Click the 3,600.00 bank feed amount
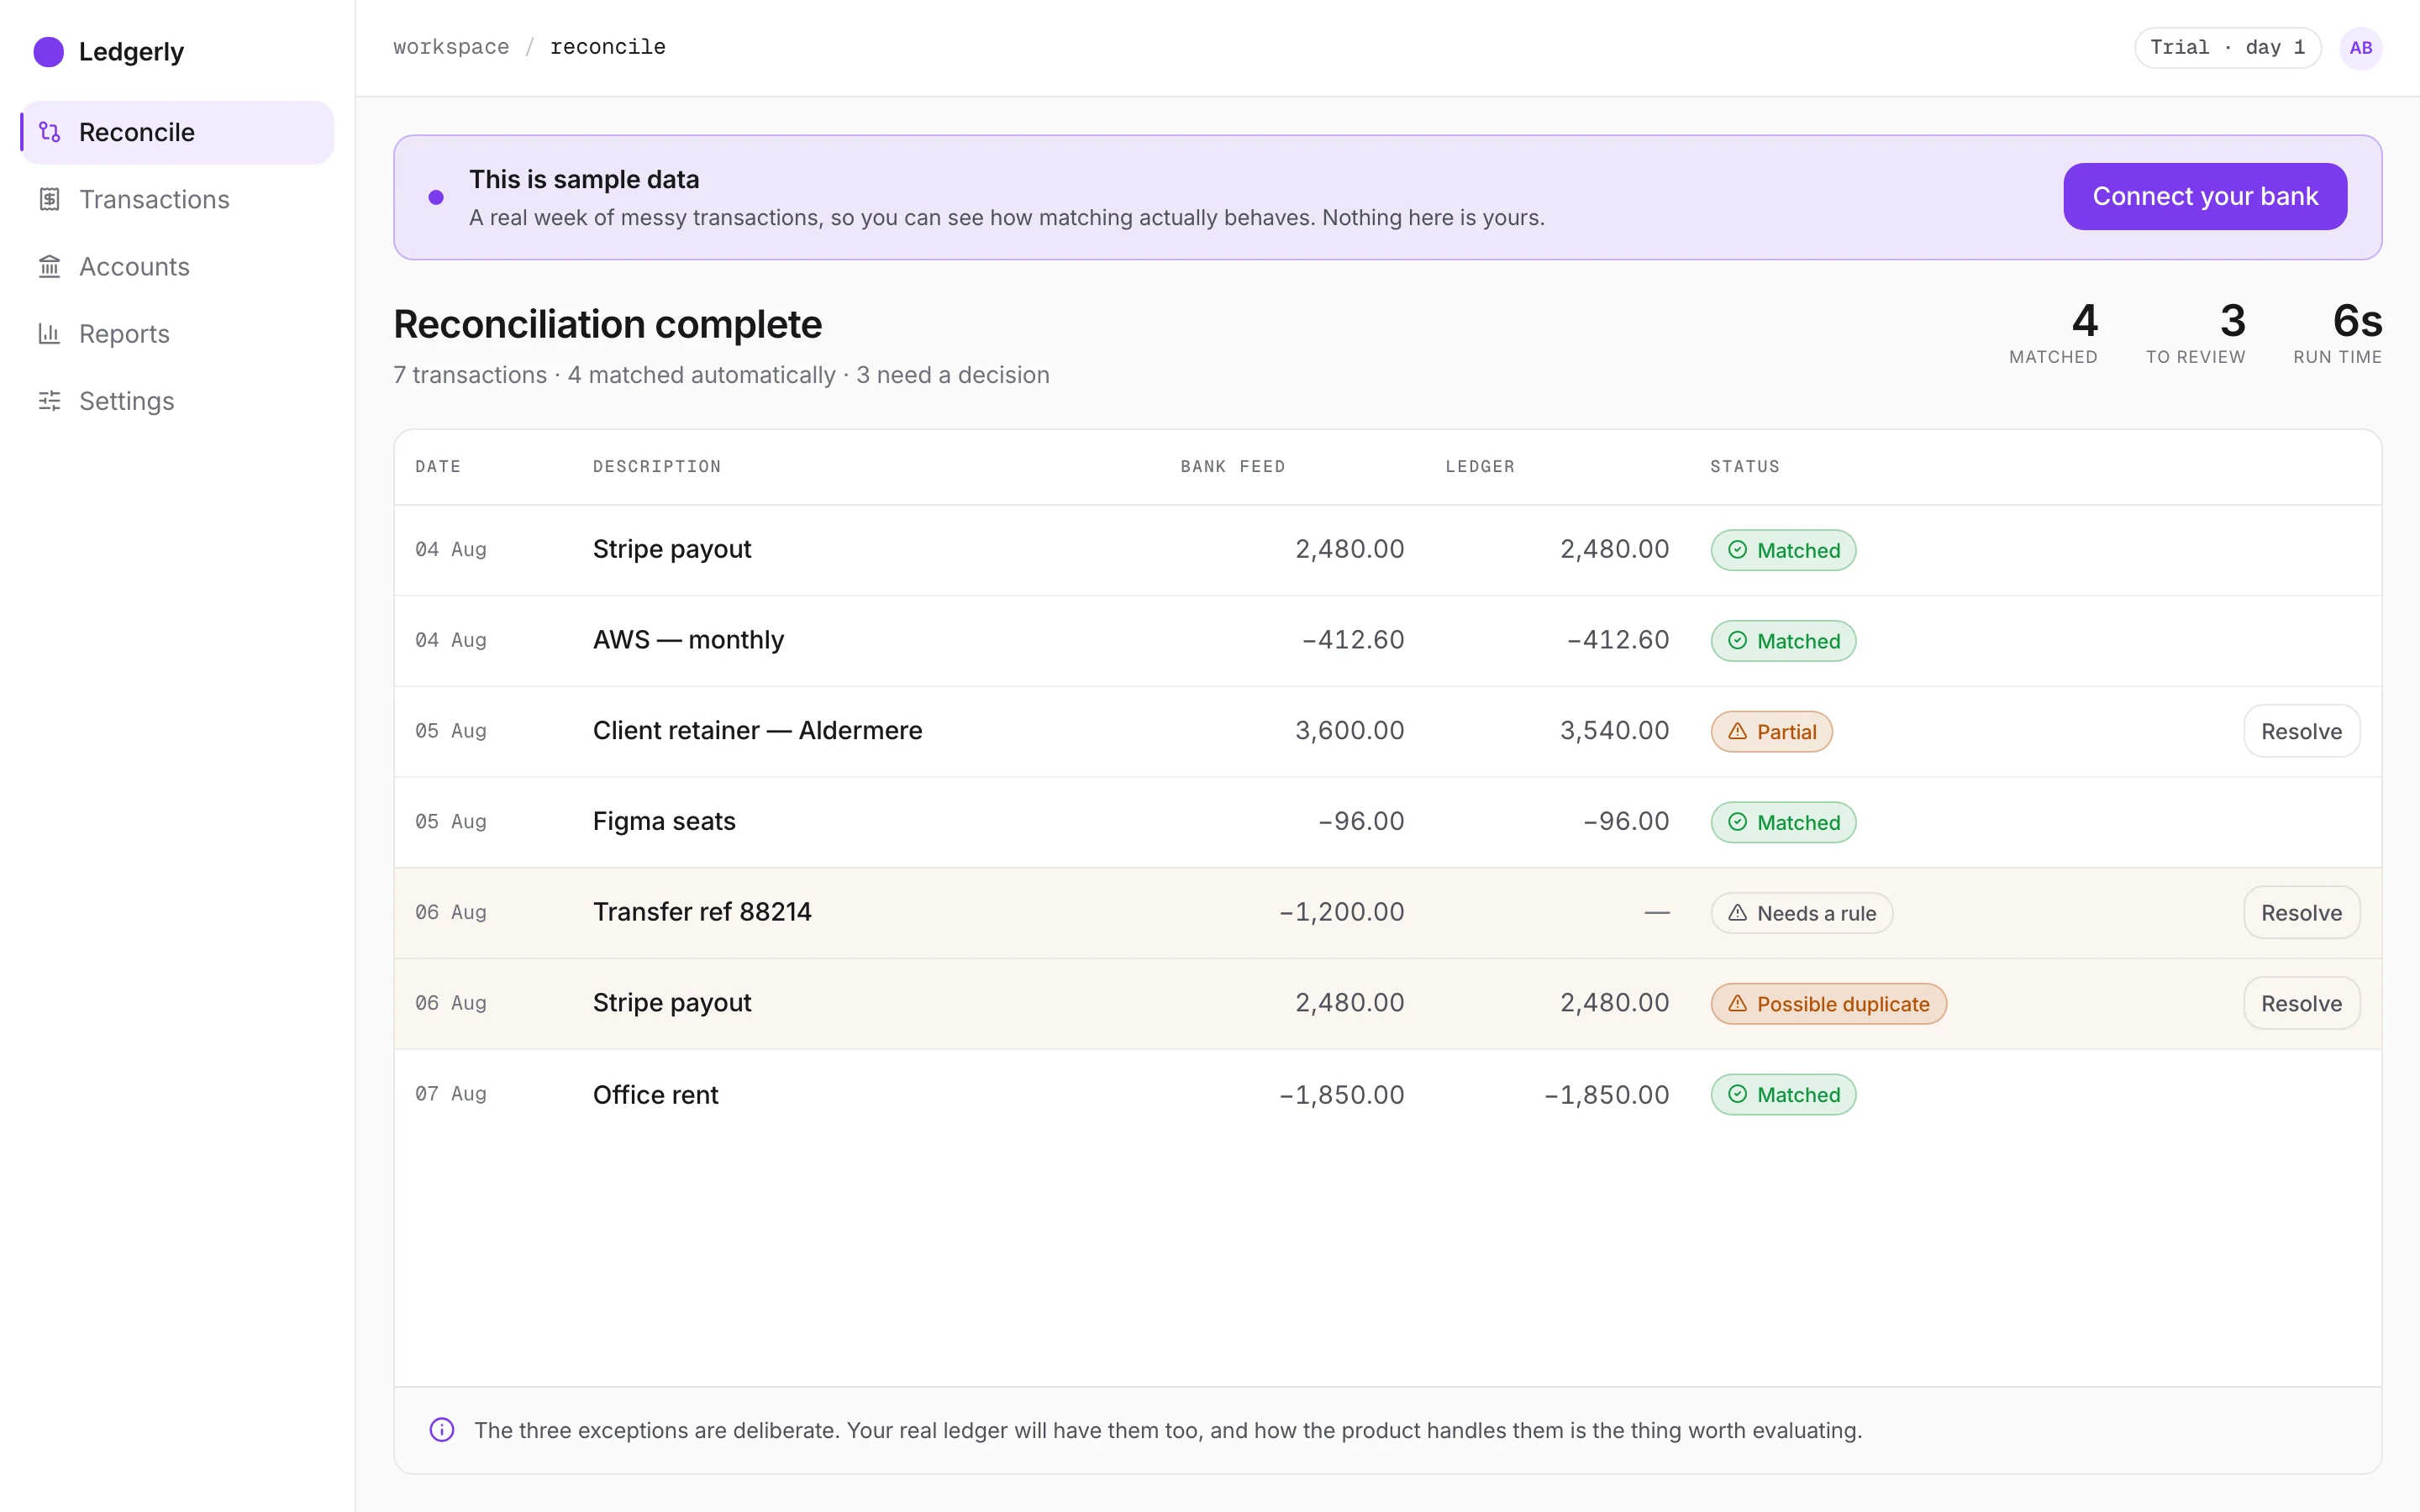This screenshot has width=2420, height=1512. pyautogui.click(x=1349, y=731)
